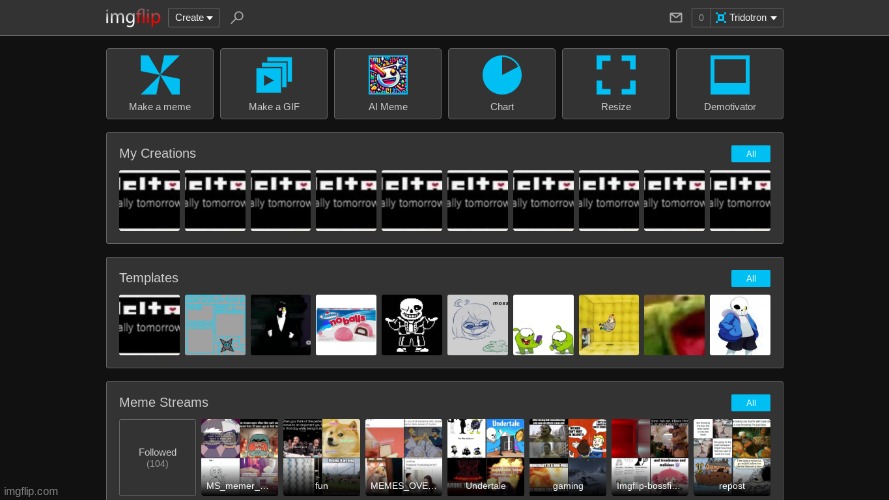Open the Undertale stream thumbnail
This screenshot has height=500, width=889.
tap(486, 457)
